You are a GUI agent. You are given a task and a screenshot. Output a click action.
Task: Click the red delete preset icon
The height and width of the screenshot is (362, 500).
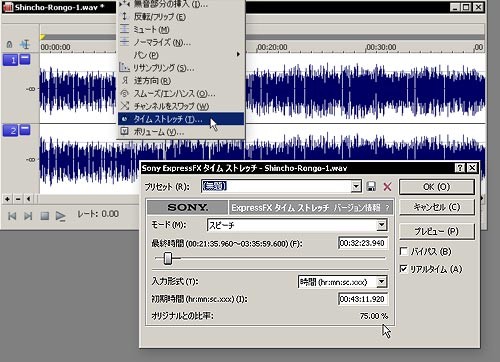click(x=387, y=187)
